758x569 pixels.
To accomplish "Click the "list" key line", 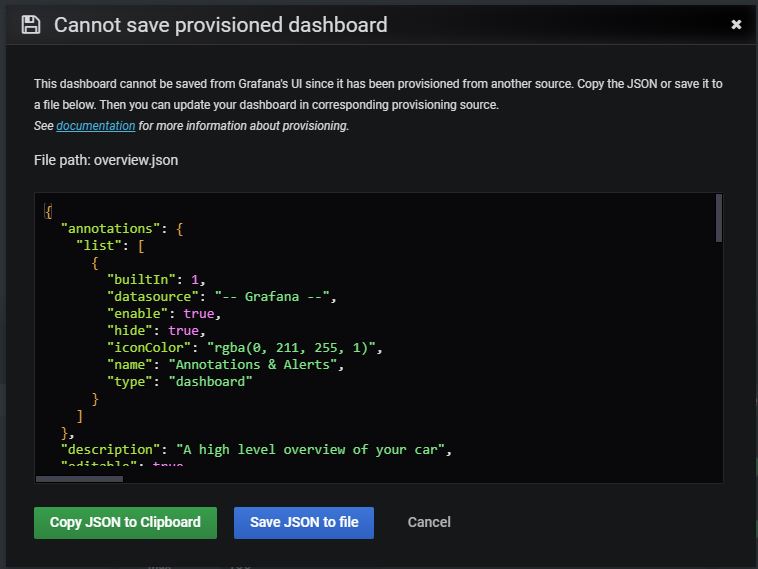I will (x=110, y=246).
